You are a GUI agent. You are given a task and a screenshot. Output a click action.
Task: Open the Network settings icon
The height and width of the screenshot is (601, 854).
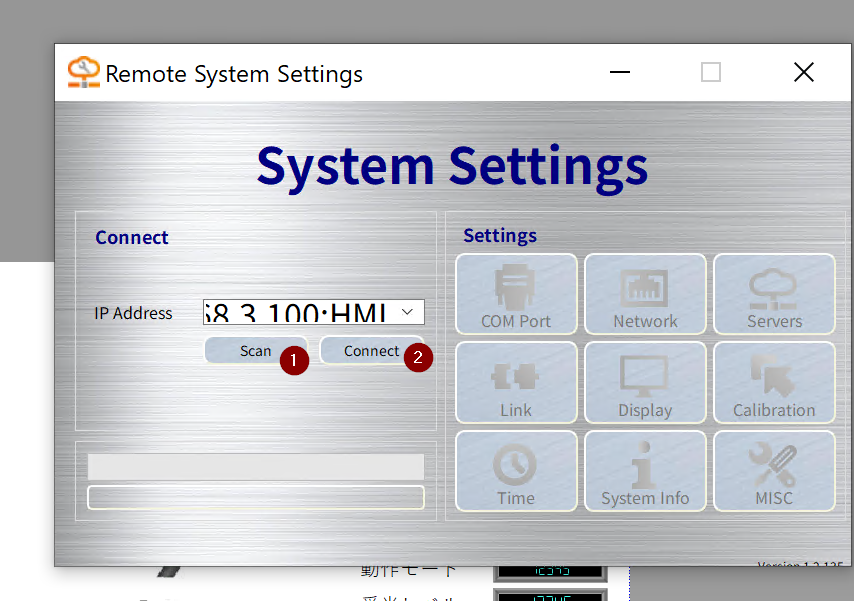(645, 293)
